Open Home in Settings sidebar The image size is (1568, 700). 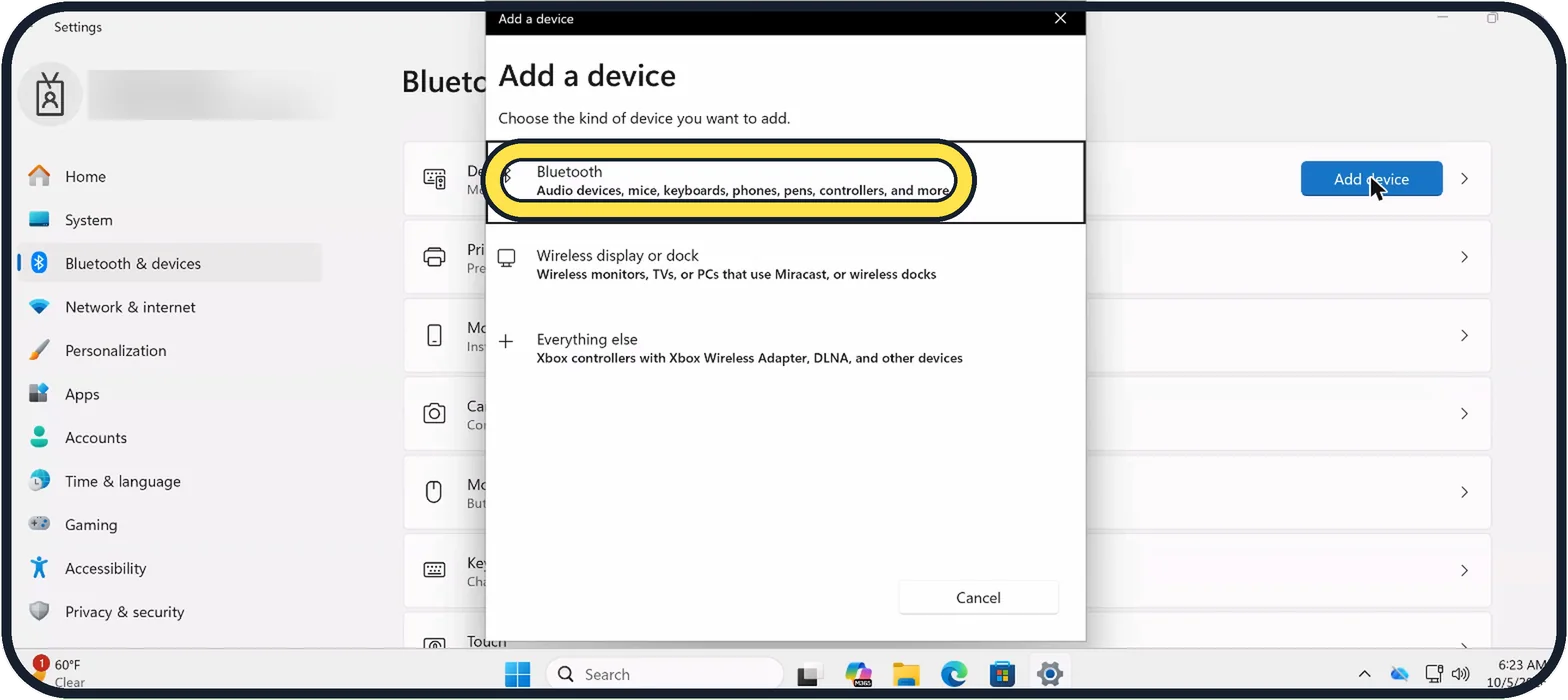click(170, 176)
